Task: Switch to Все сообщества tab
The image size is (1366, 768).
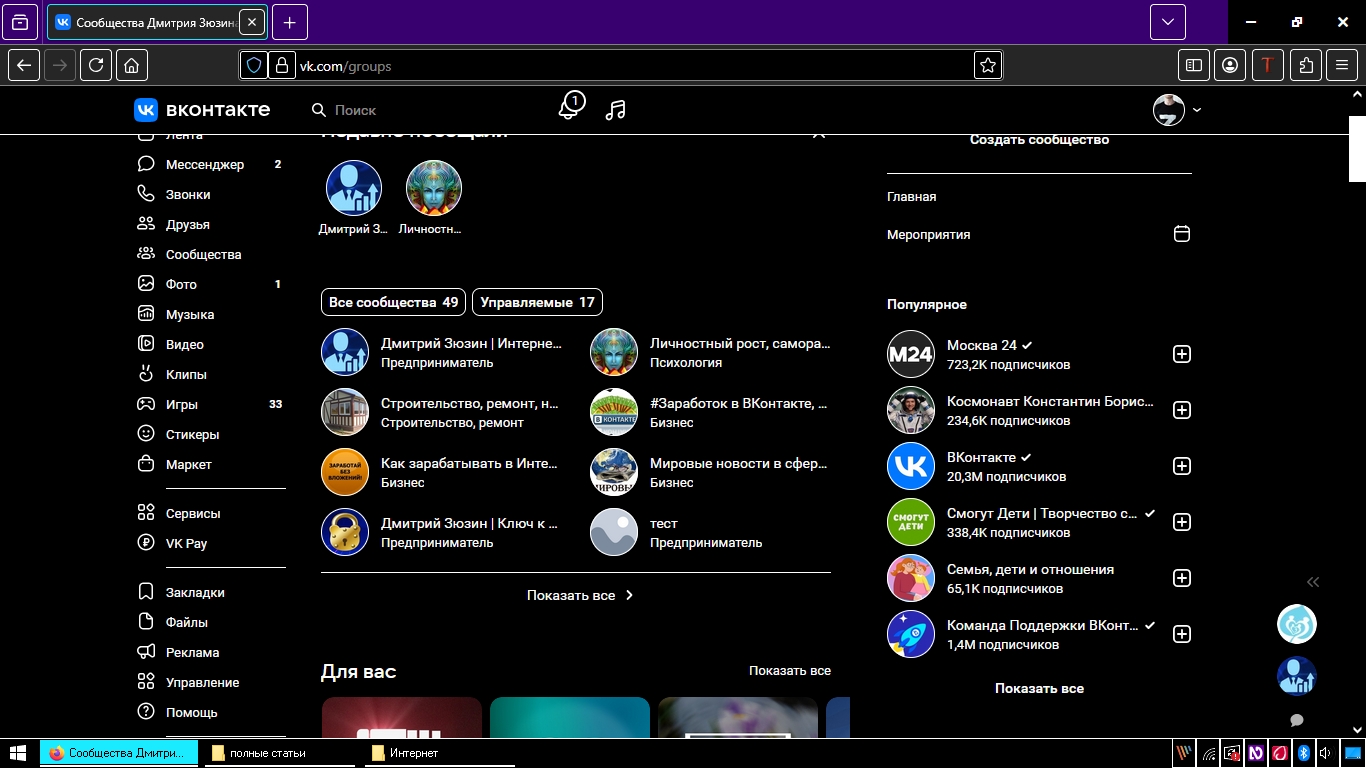Action: point(394,302)
